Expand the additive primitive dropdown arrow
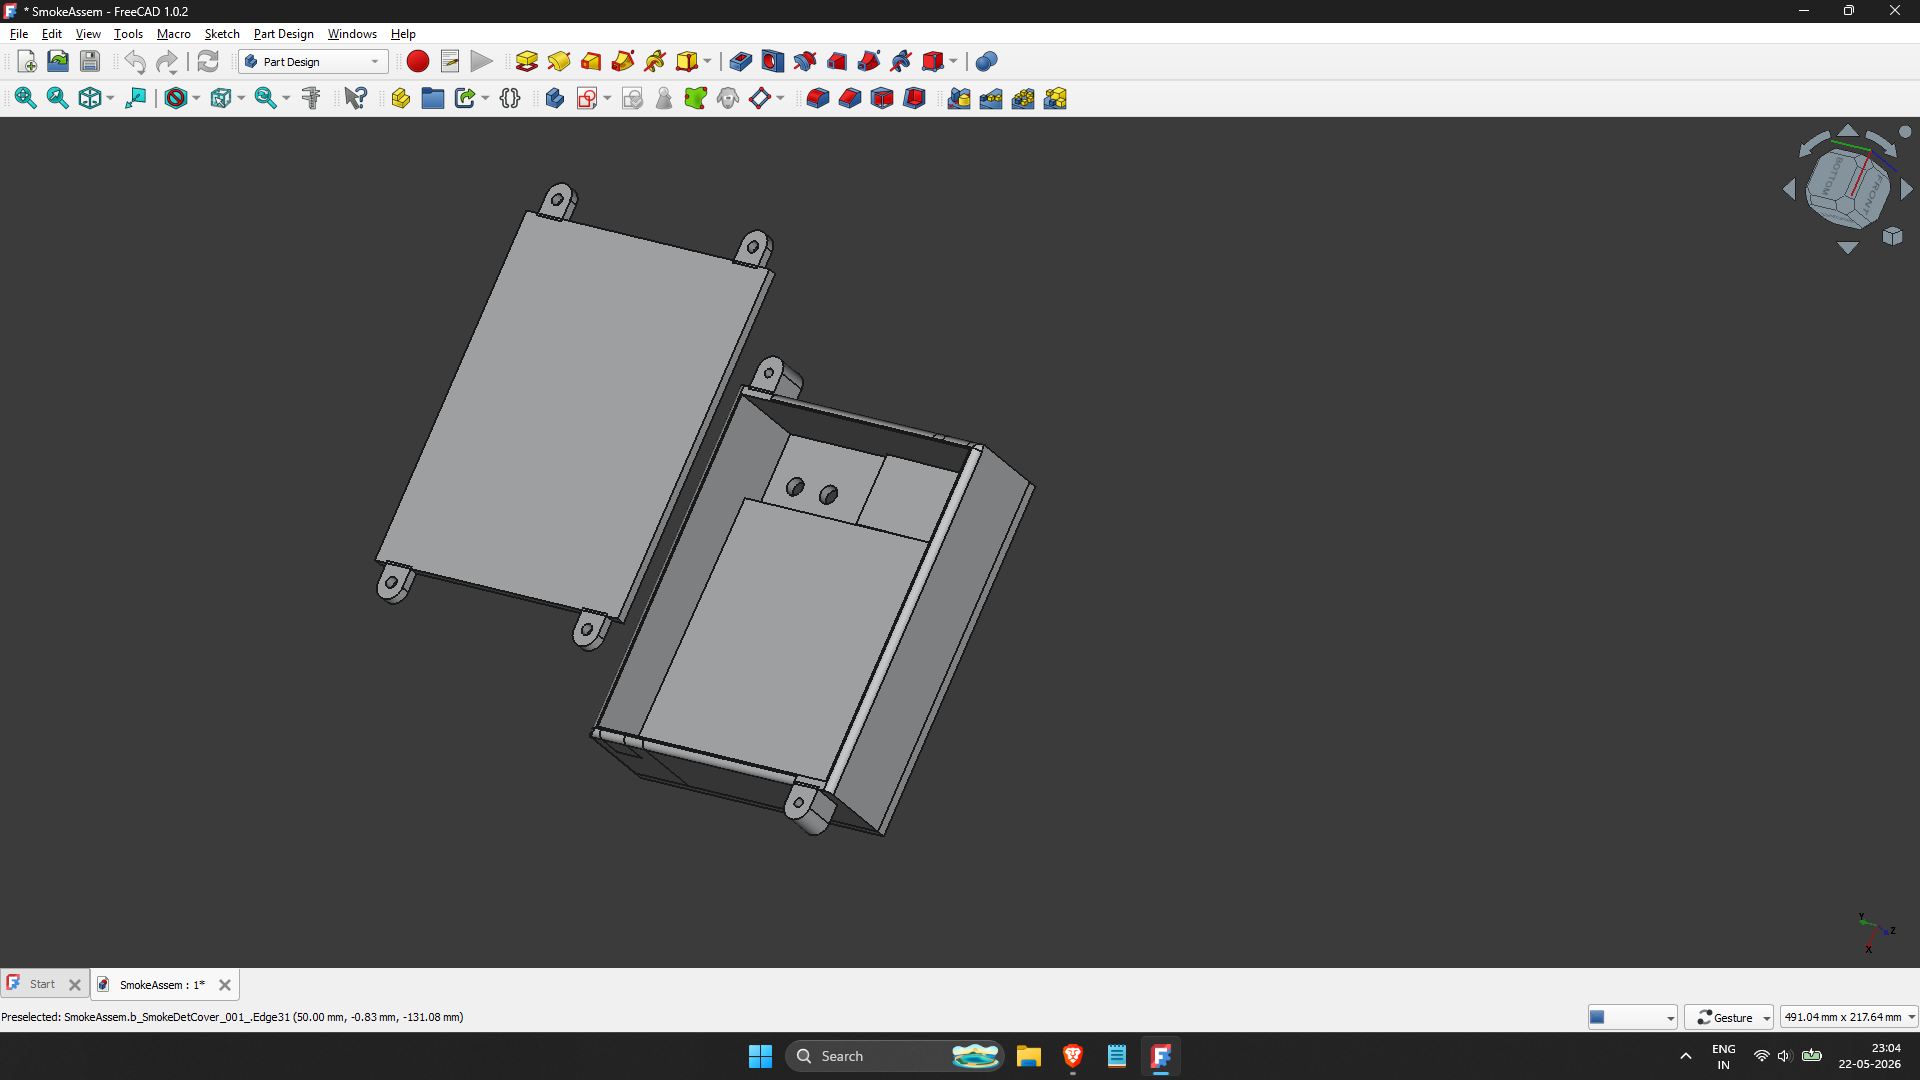This screenshot has height=1080, width=1920. (x=707, y=62)
